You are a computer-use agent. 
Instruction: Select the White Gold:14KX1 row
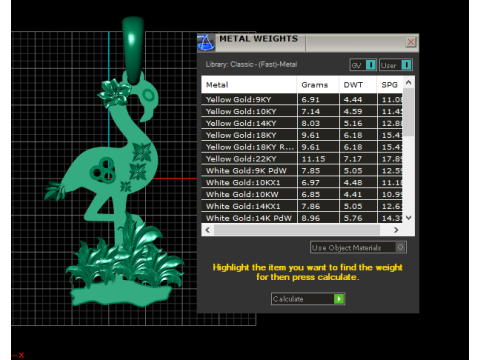tap(302, 206)
